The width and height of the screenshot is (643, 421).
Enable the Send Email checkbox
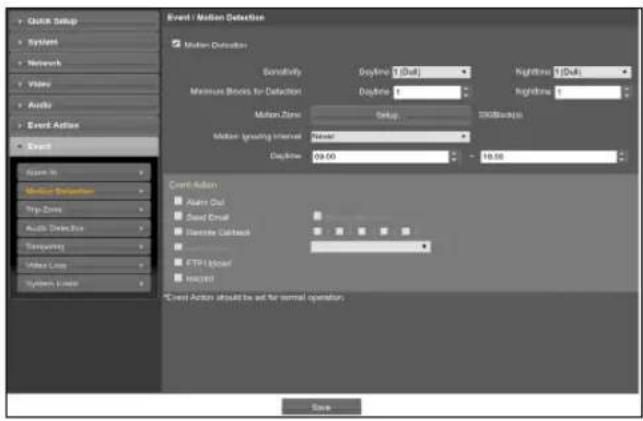(178, 216)
